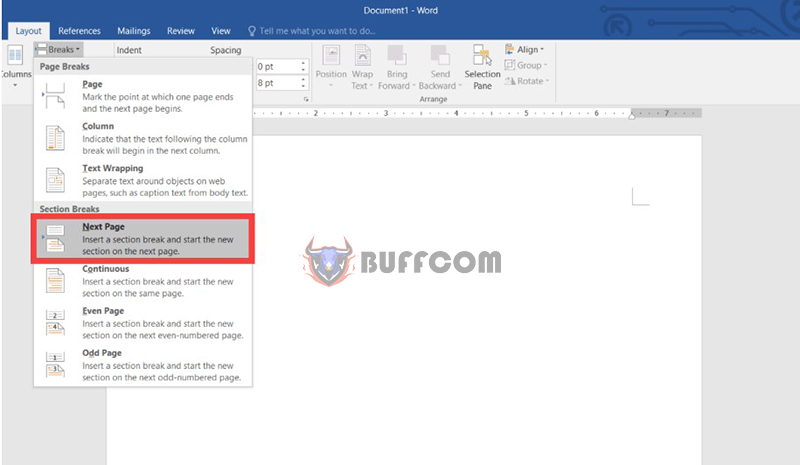Click the right indent marker on the ruler
The height and width of the screenshot is (465, 800).
point(632,116)
